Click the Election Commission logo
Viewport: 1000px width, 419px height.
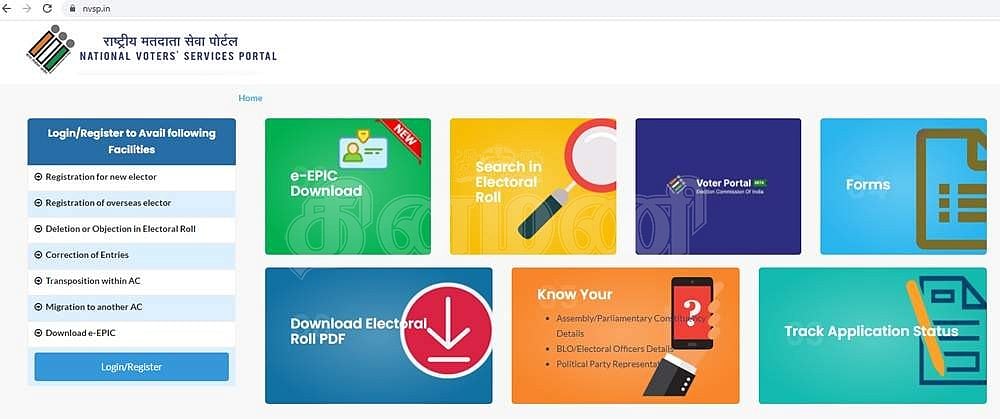point(50,49)
